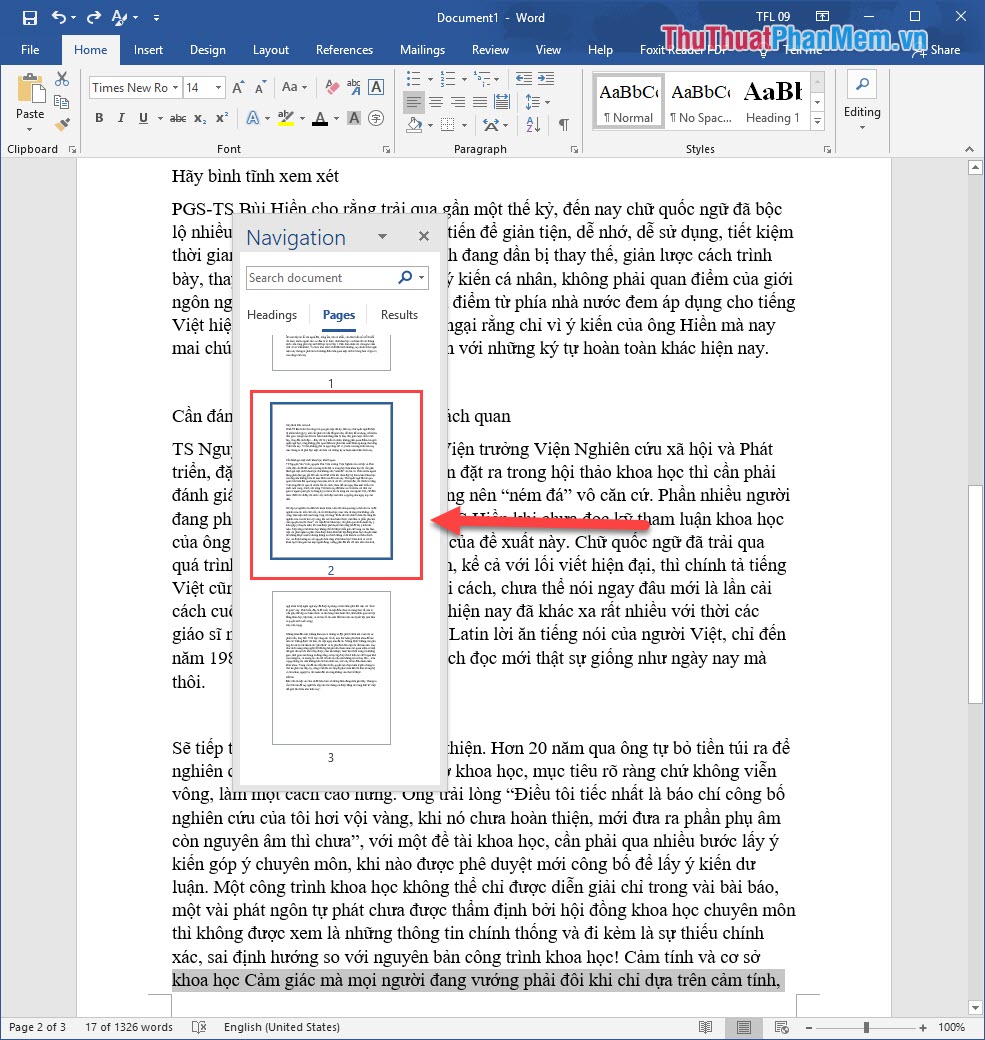The height and width of the screenshot is (1040, 985).
Task: Apply yellow text highlight color
Action: [x=286, y=118]
